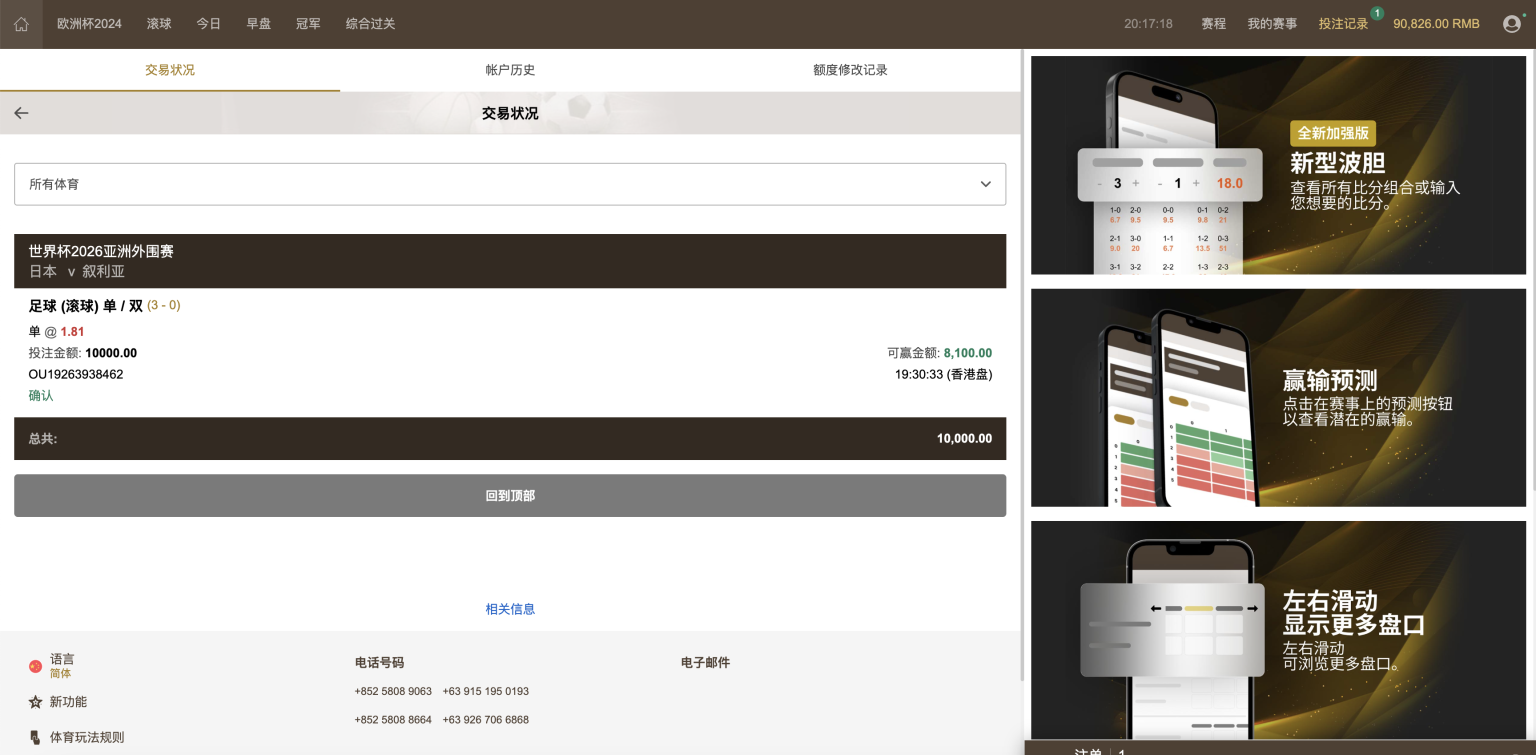Click the star icon for 新功能
Image resolution: width=1536 pixels, height=755 pixels.
[x=36, y=702]
